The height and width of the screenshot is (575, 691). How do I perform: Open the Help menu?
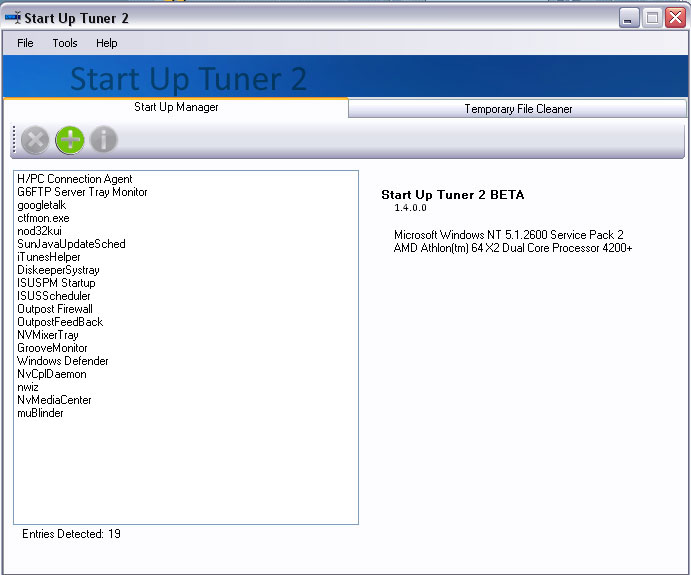pos(107,43)
